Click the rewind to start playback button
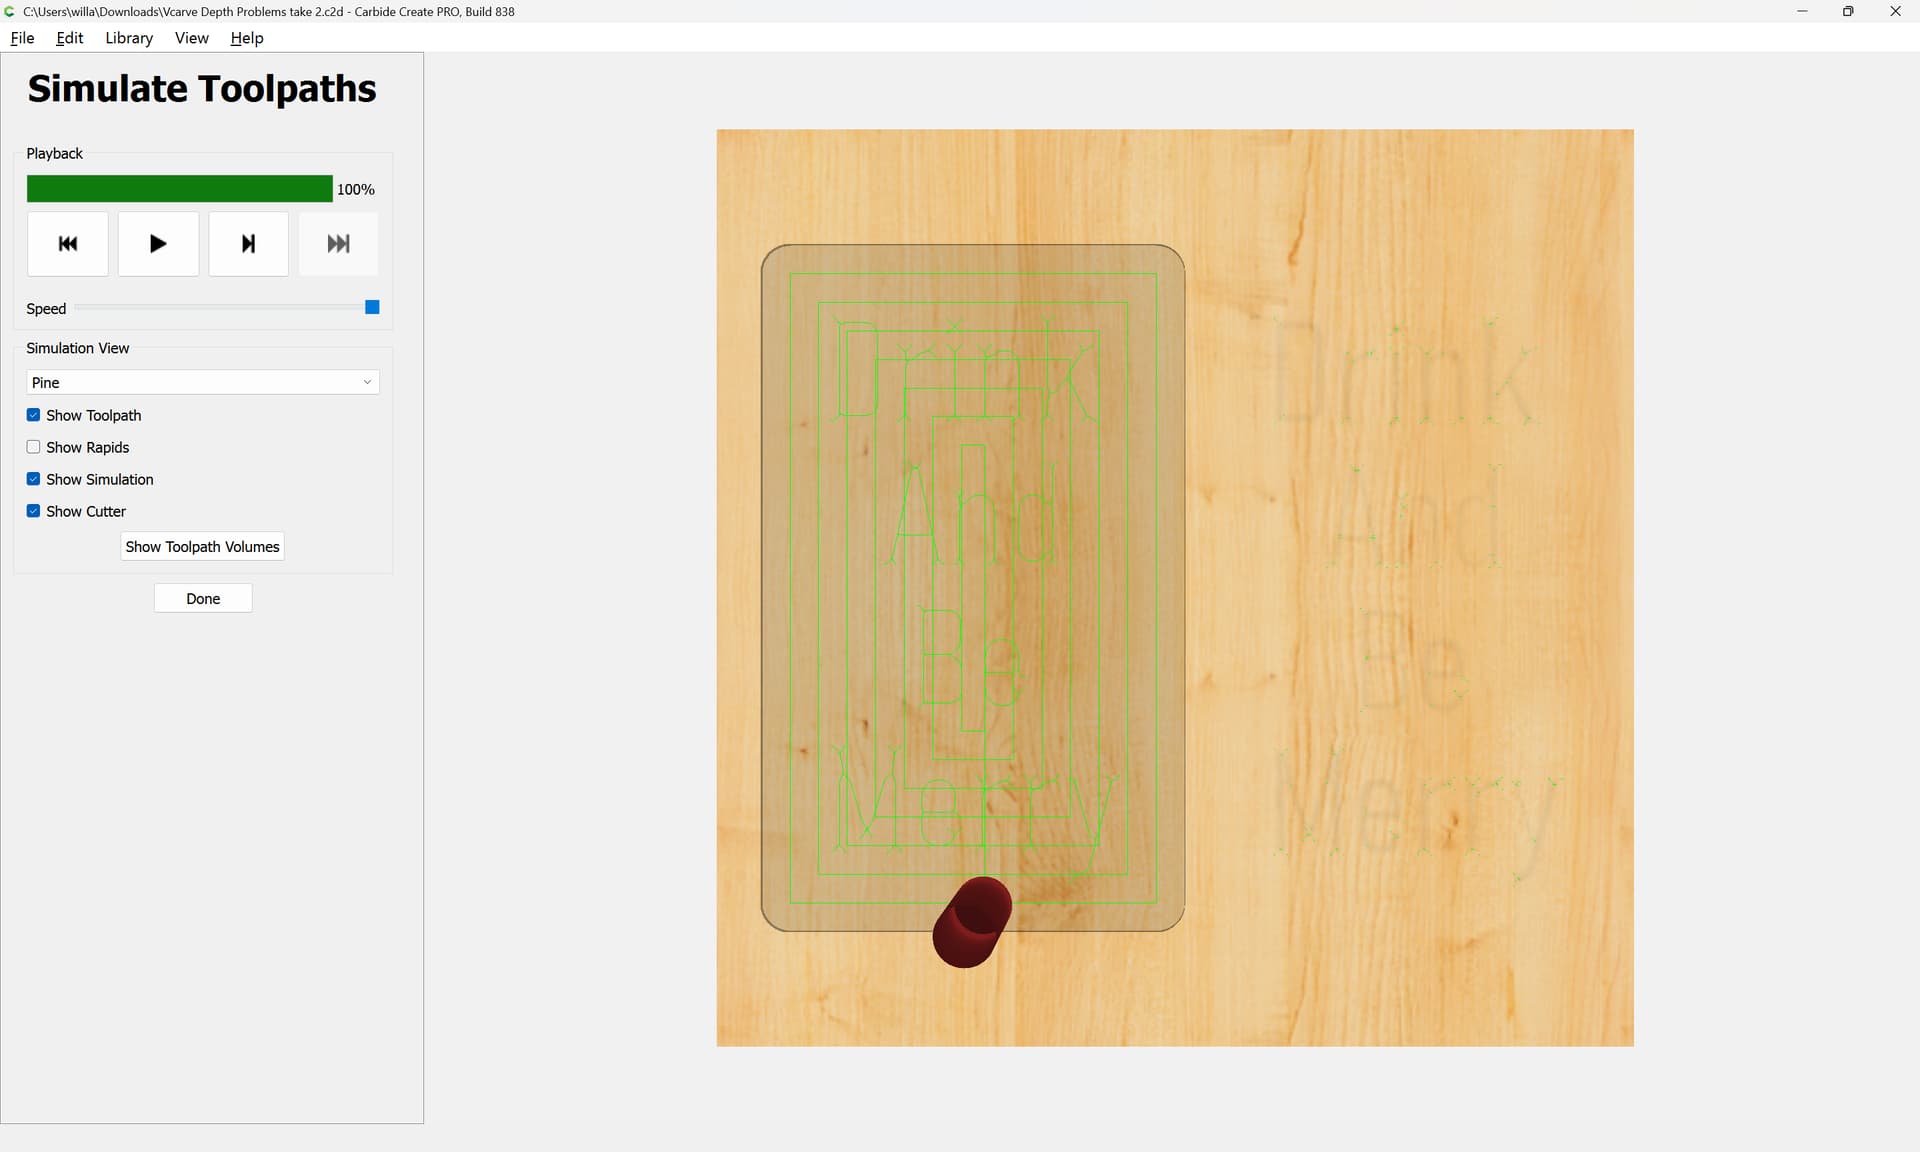This screenshot has width=1920, height=1152. tap(68, 244)
